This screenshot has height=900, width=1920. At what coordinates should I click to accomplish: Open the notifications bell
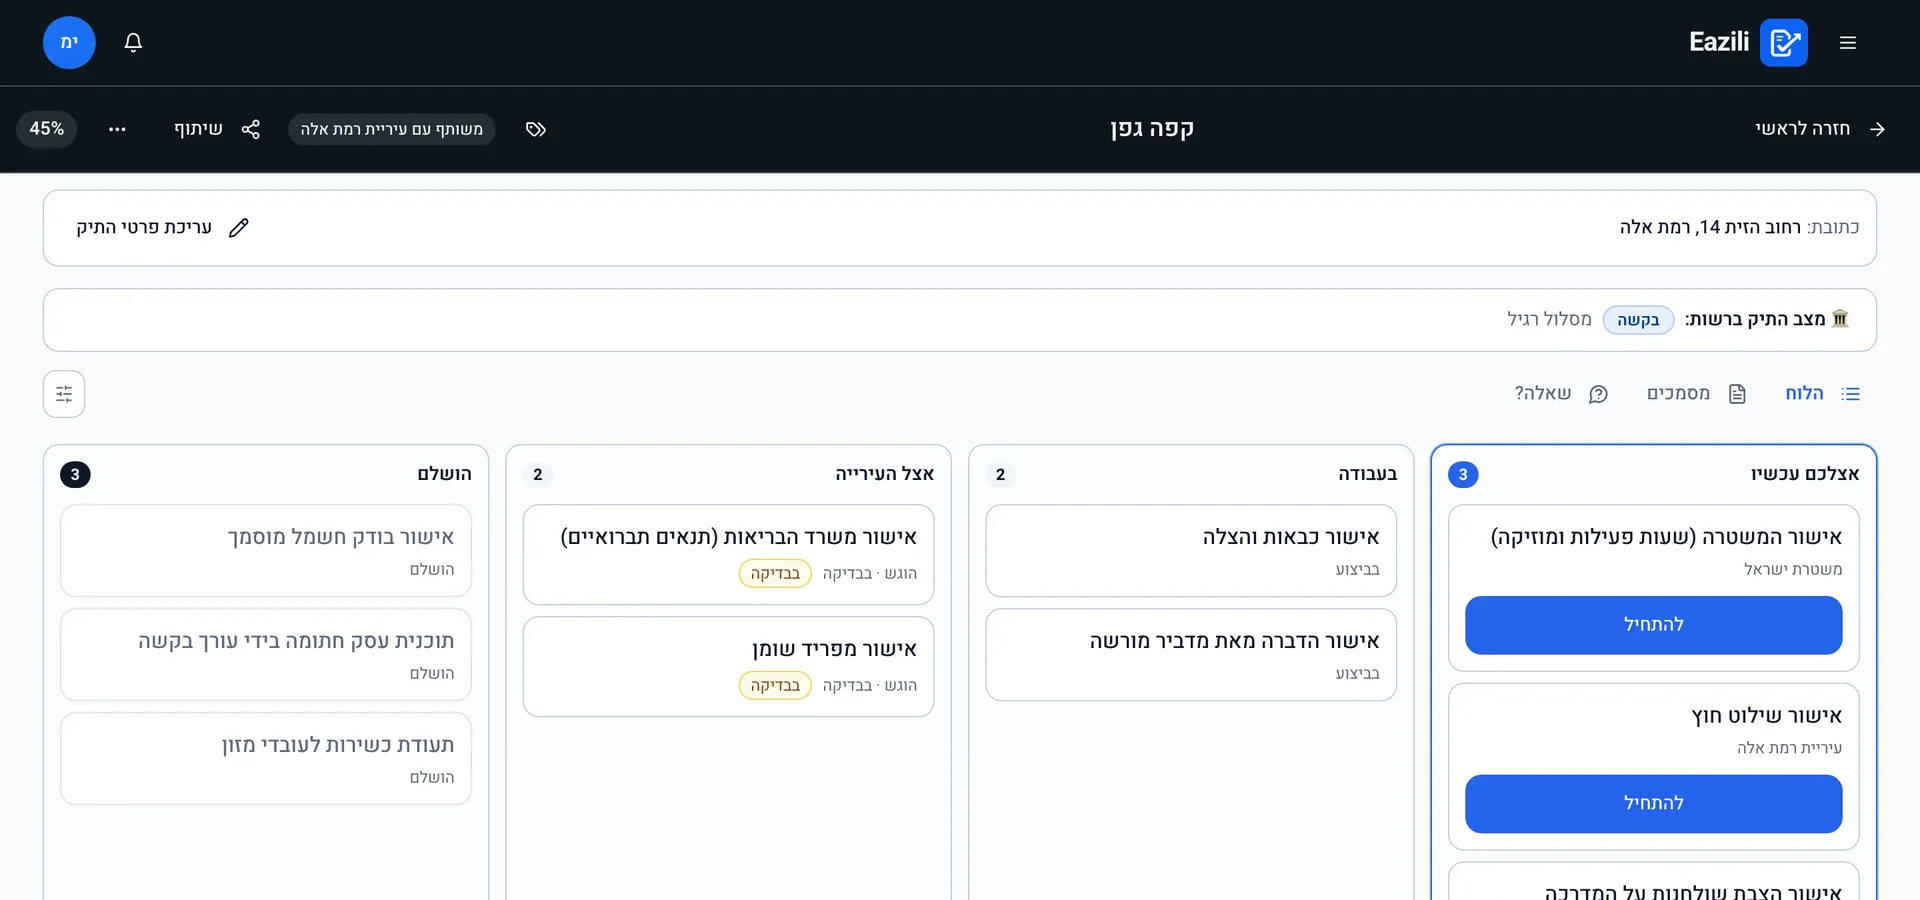coord(133,42)
